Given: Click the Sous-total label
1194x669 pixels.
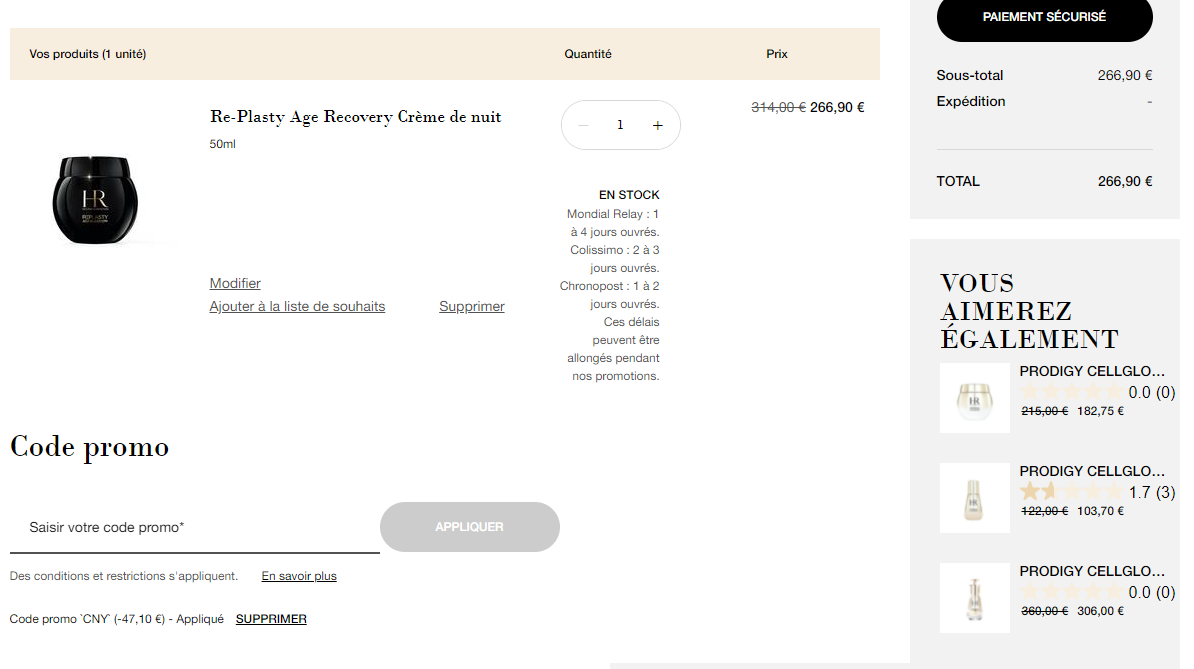Looking at the screenshot, I should [x=969, y=75].
